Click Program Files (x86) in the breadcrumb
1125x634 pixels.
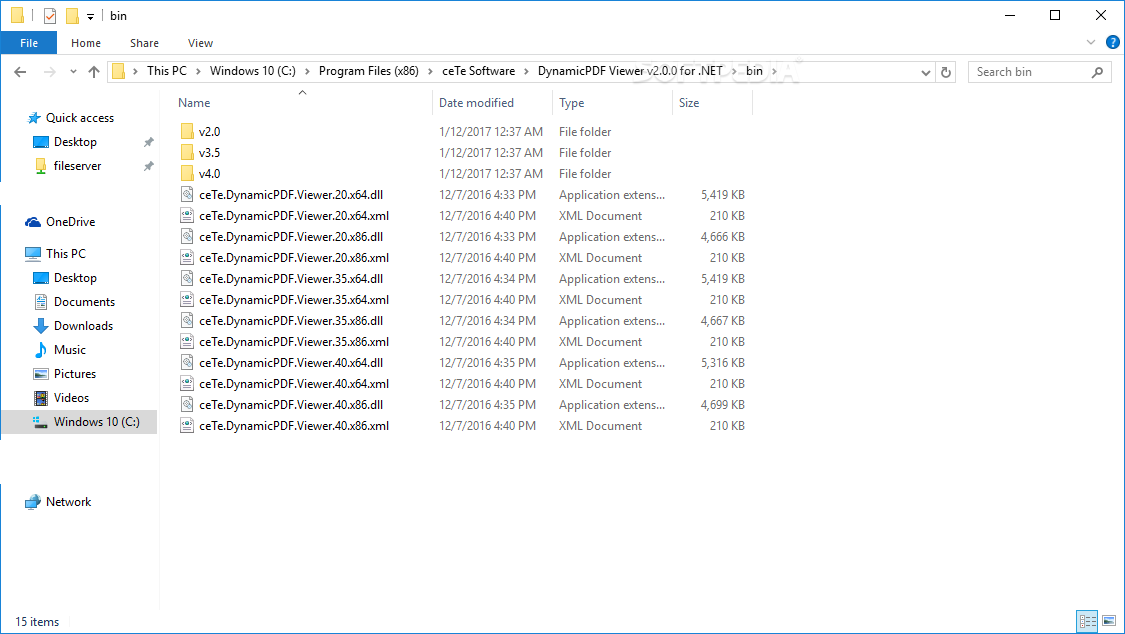tap(369, 71)
